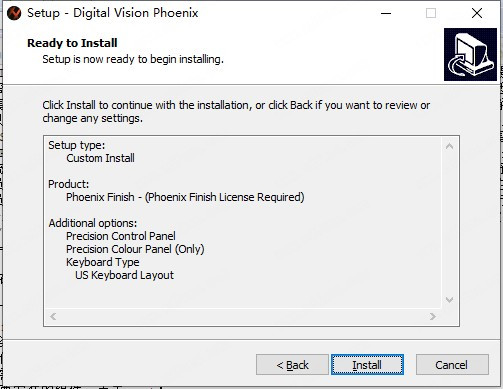Viewport: 503px width, 389px height.
Task: Click the Custom Install text line
Action: pyautogui.click(x=100, y=158)
